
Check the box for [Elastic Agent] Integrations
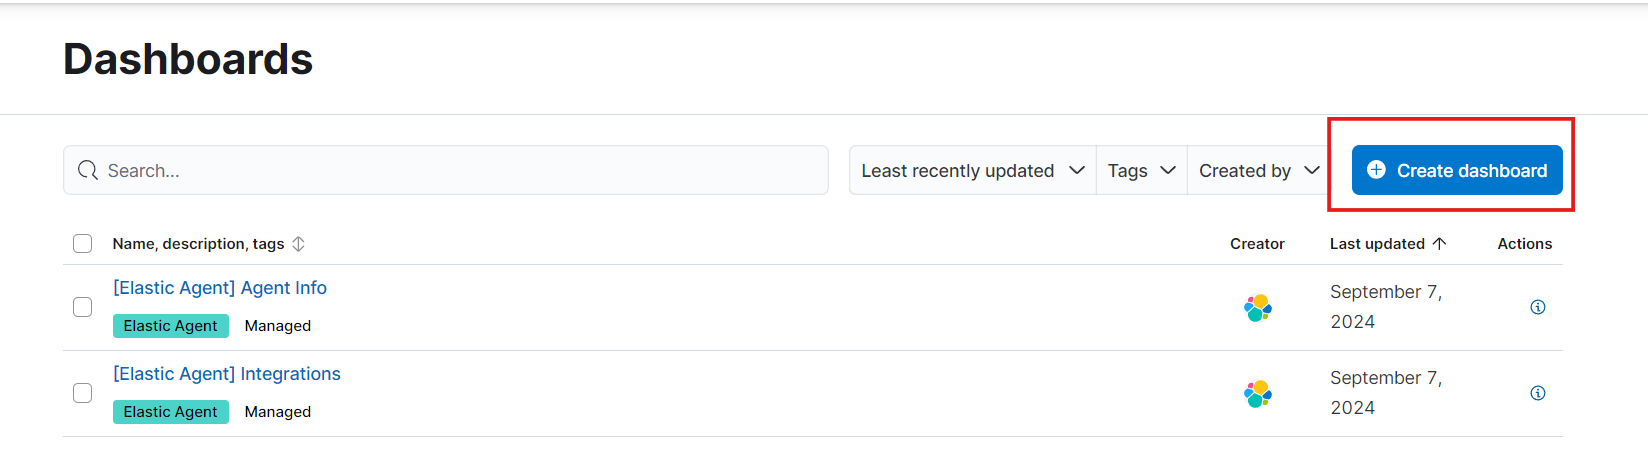click(x=83, y=393)
